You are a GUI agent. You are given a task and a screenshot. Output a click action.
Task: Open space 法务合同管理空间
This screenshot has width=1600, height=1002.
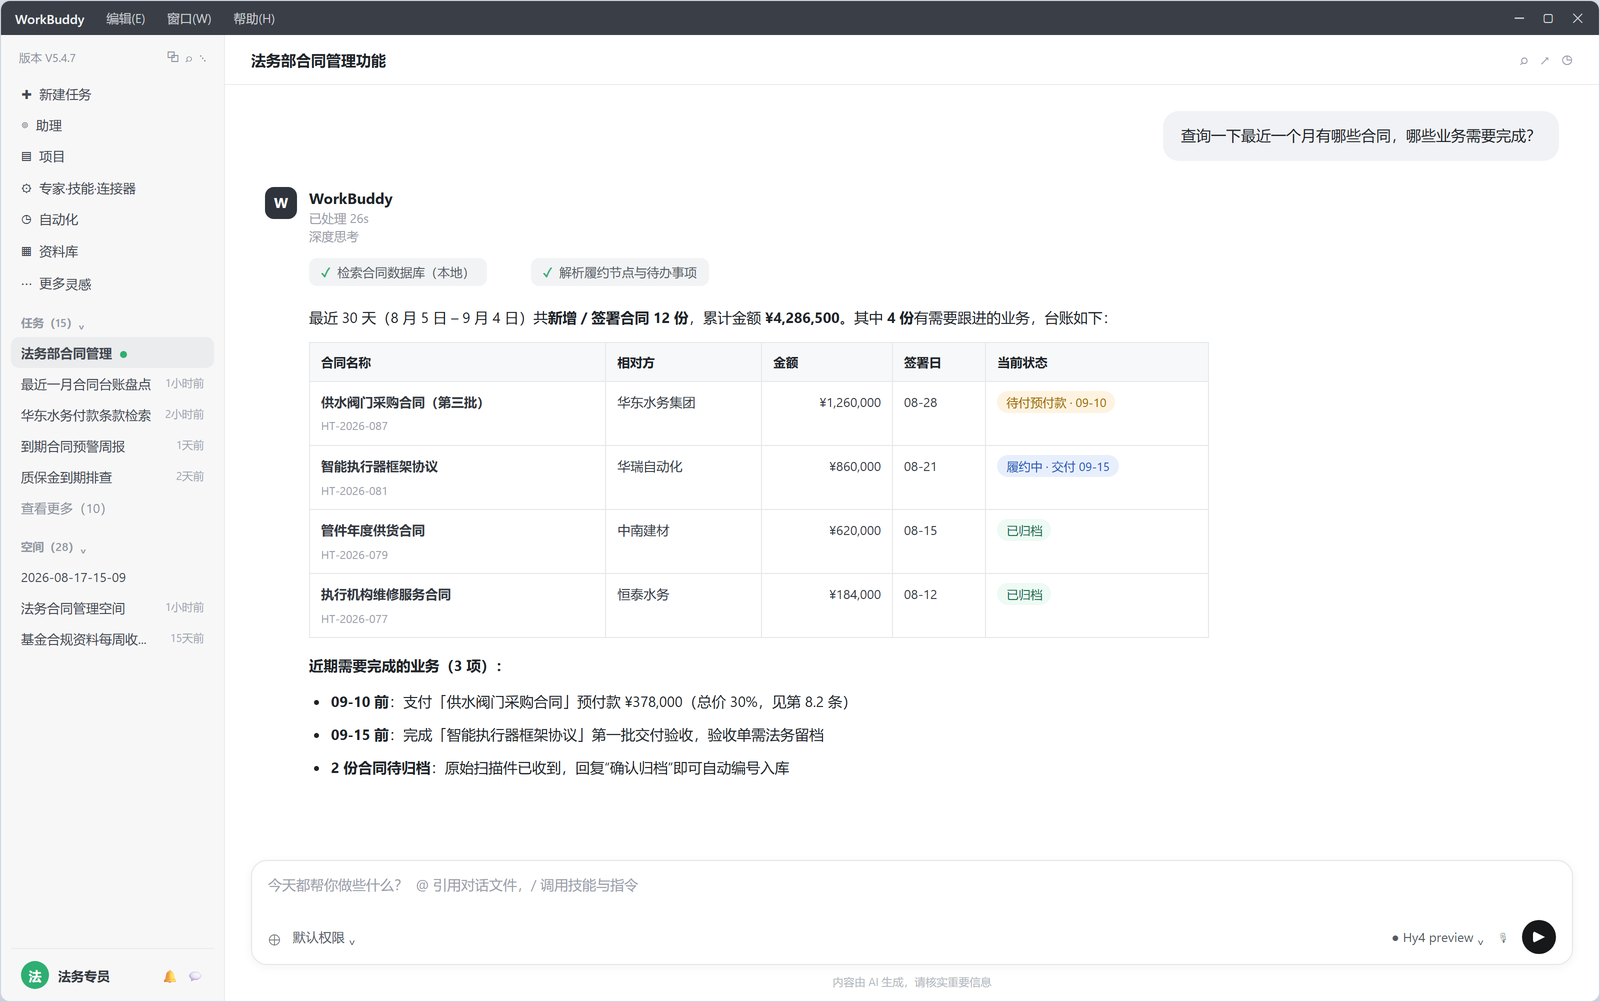112,608
